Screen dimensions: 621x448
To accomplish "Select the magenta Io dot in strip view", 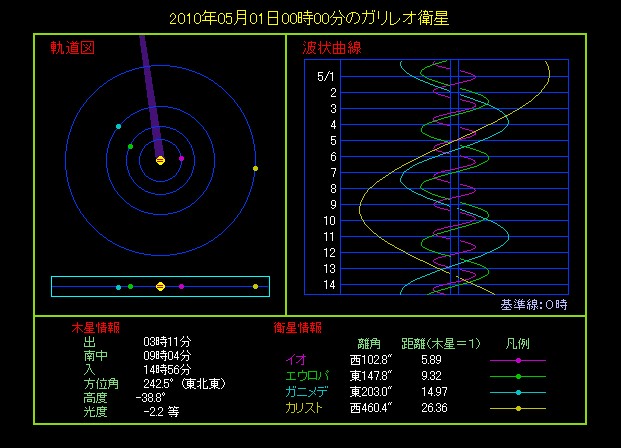I will point(181,287).
